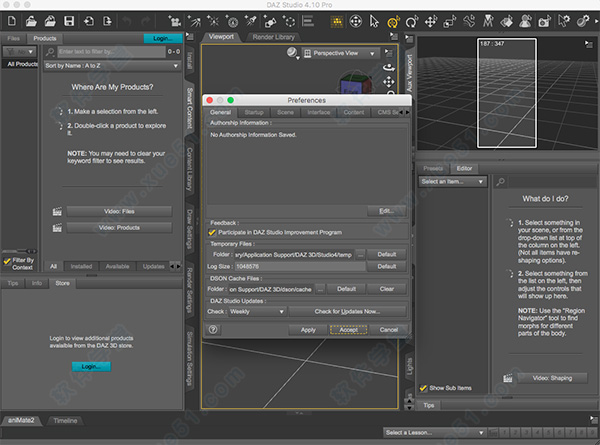The image size is (600, 445).
Task: Click Check for Updates Now button
Action: pyautogui.click(x=347, y=311)
